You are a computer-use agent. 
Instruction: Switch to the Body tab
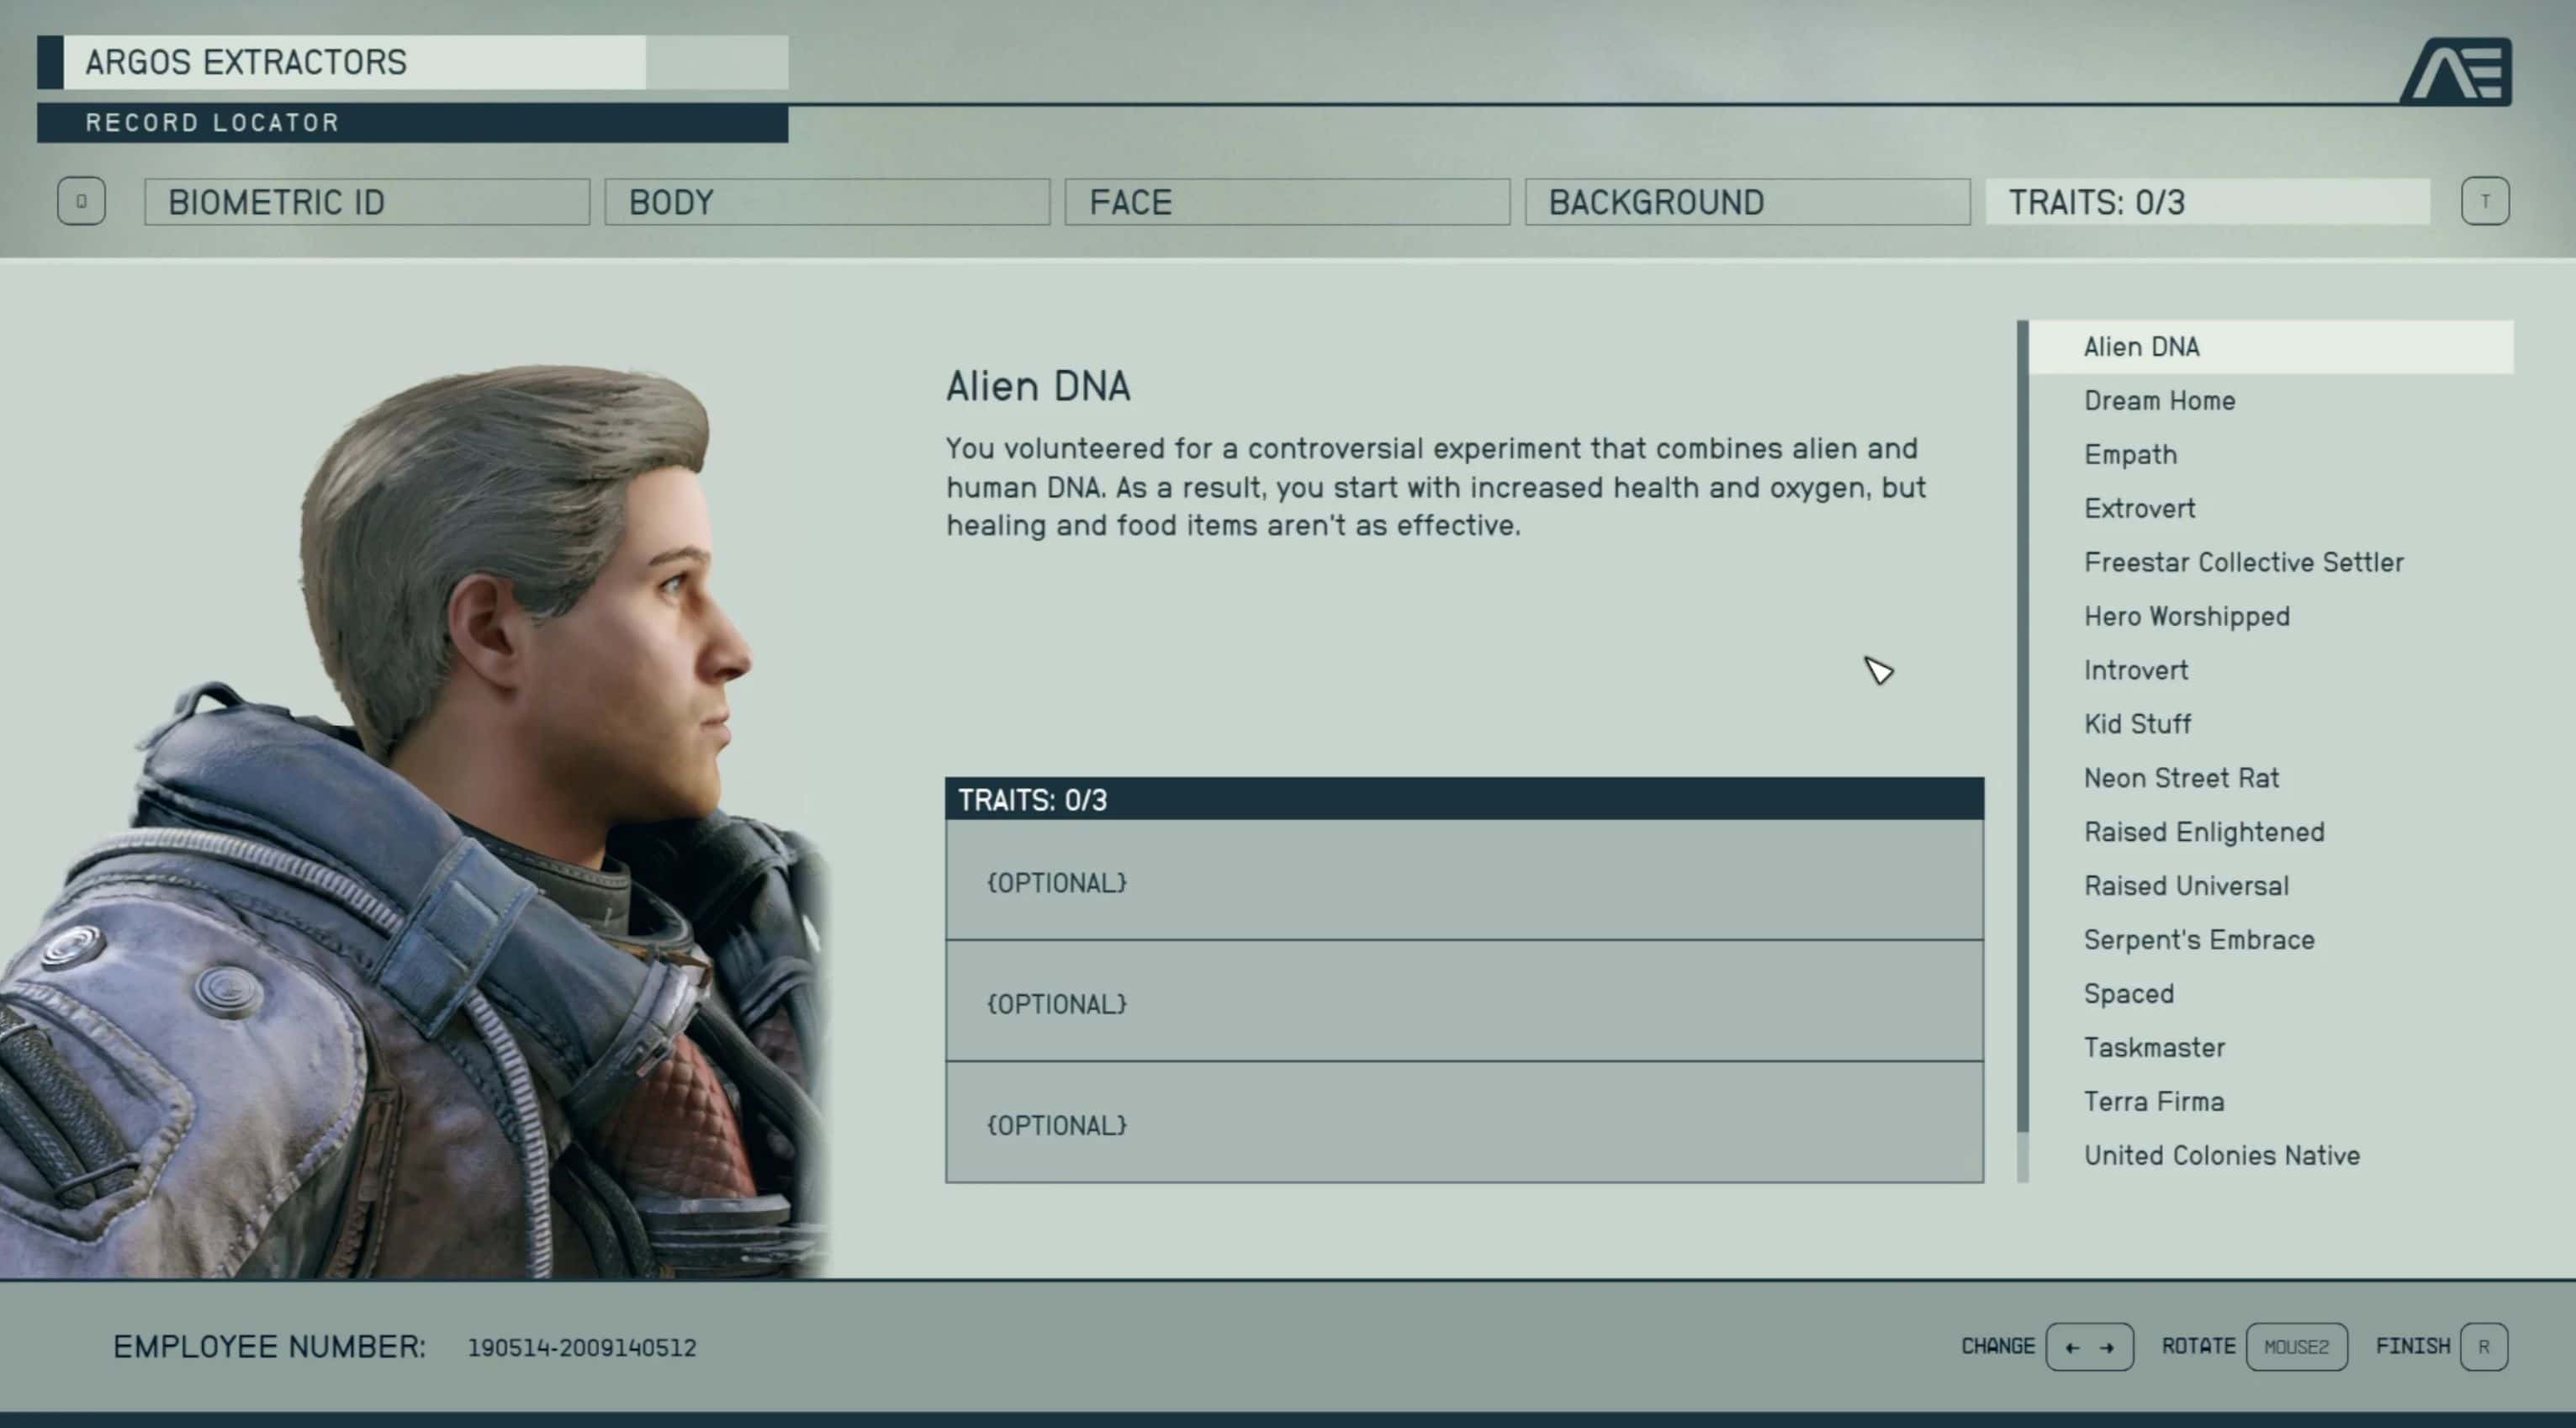click(826, 202)
